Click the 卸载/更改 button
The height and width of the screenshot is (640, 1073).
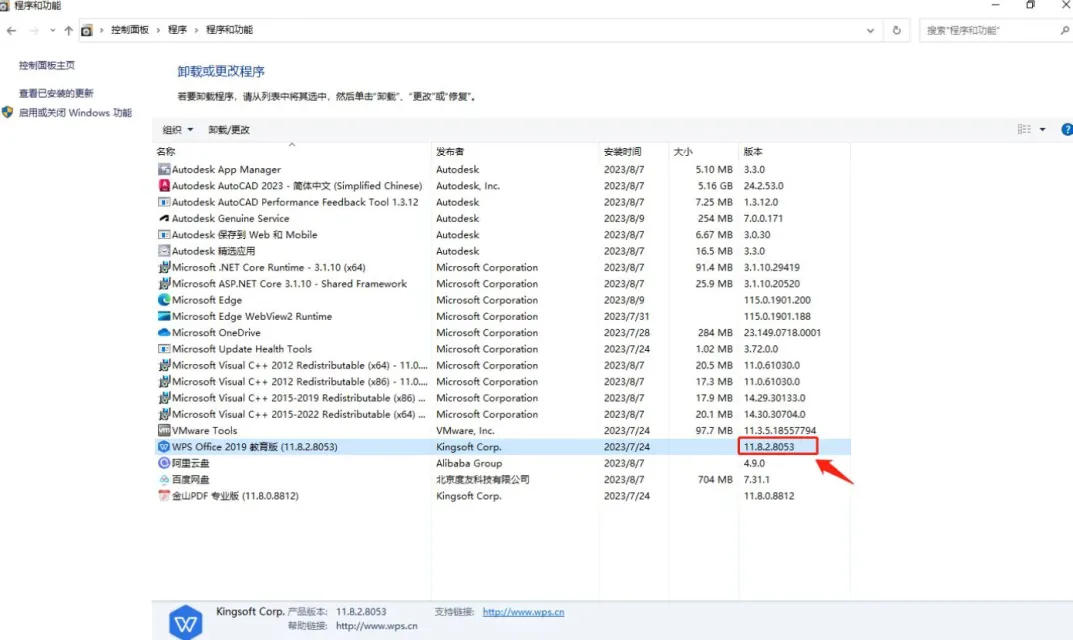click(x=229, y=129)
